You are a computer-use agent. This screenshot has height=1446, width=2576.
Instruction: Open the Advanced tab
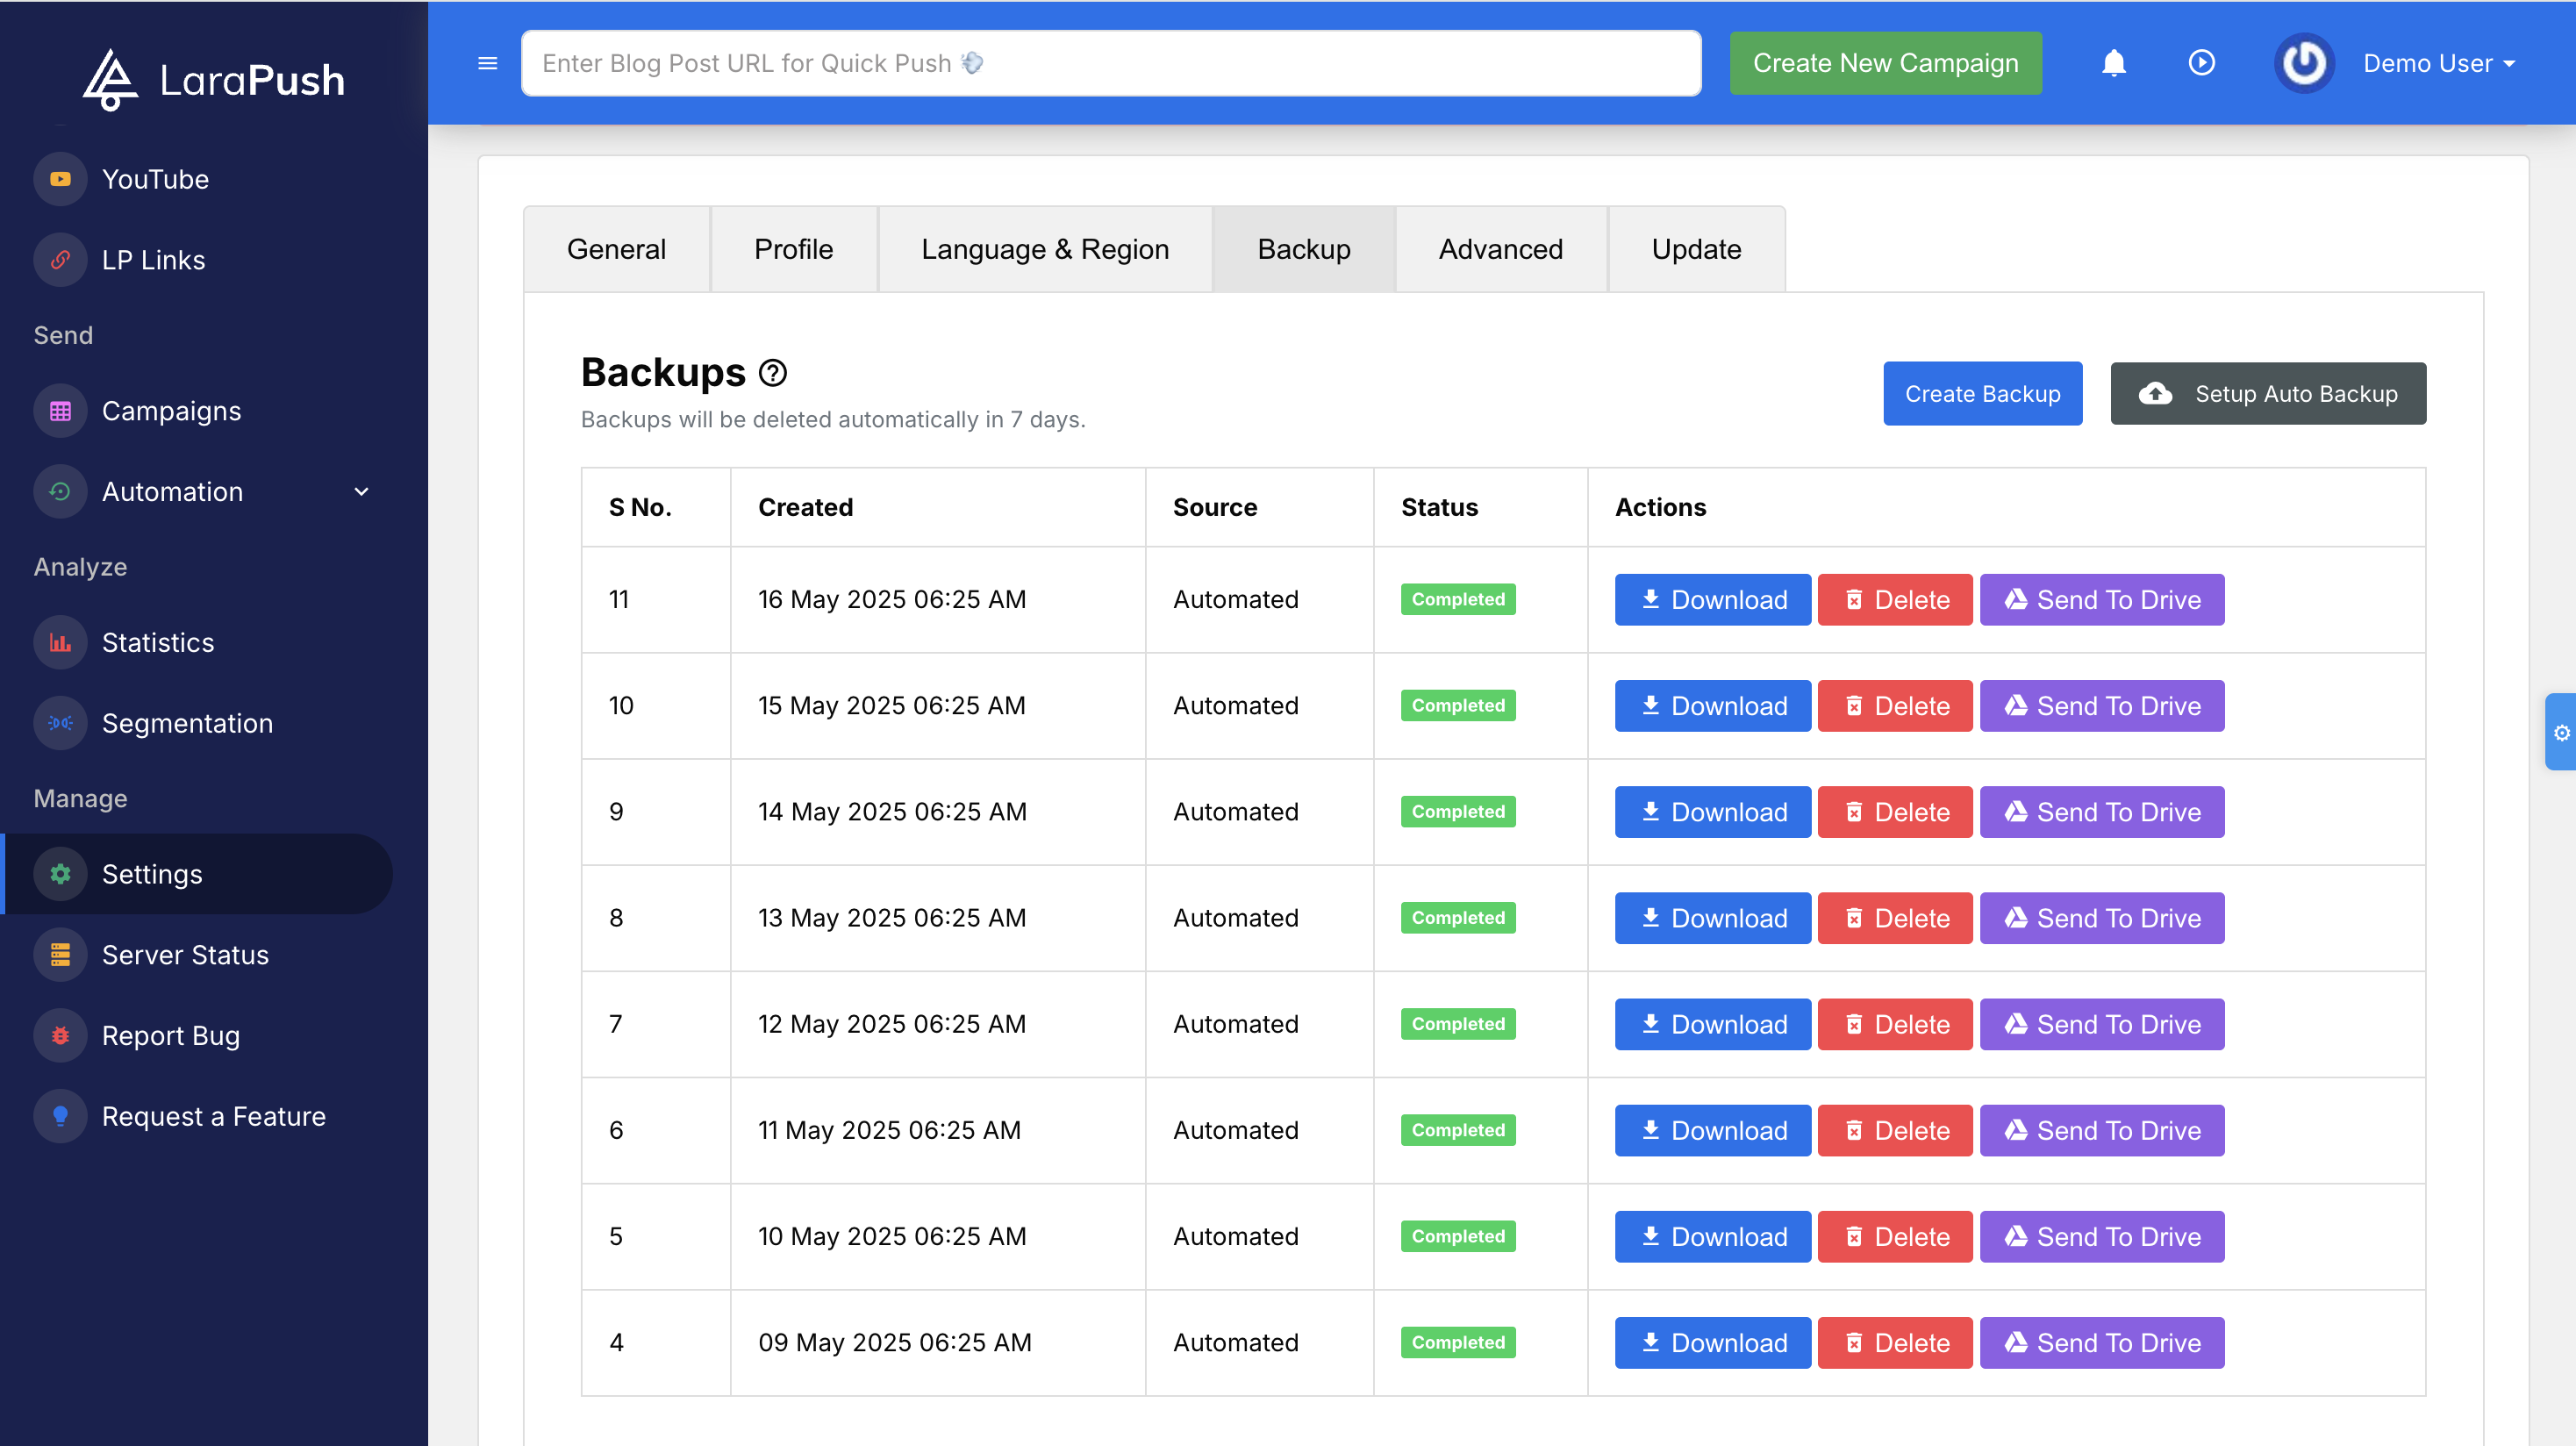[x=1500, y=249]
